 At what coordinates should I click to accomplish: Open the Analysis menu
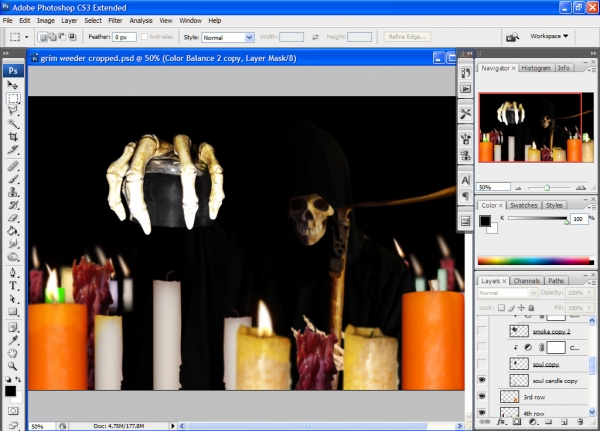pyautogui.click(x=141, y=21)
